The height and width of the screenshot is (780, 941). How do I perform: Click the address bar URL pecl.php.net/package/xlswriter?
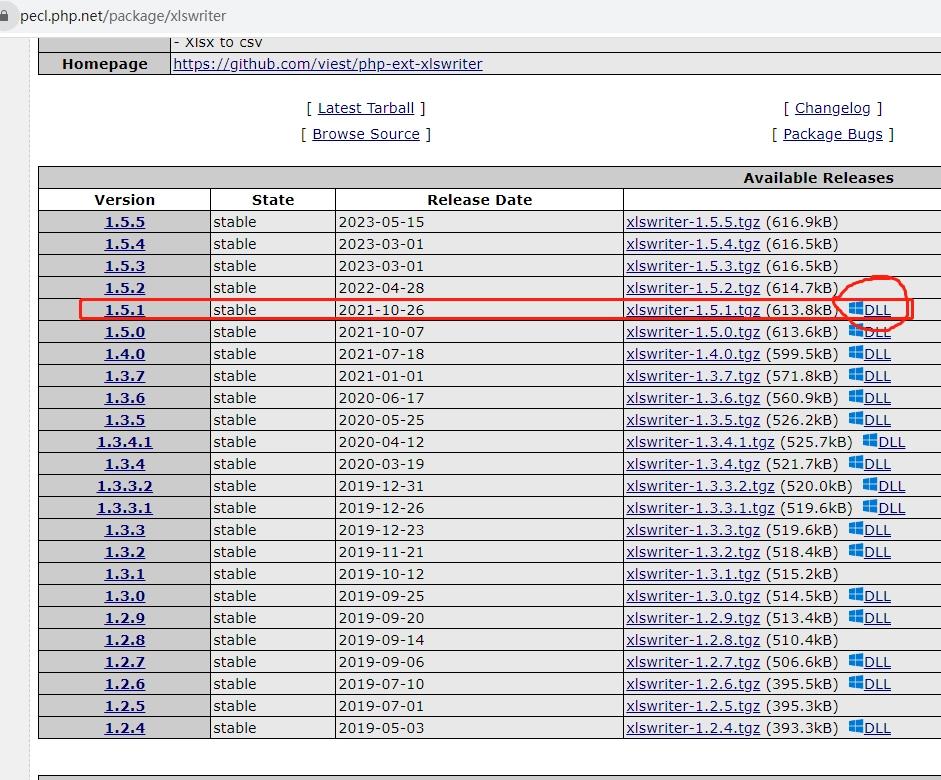pos(123,16)
